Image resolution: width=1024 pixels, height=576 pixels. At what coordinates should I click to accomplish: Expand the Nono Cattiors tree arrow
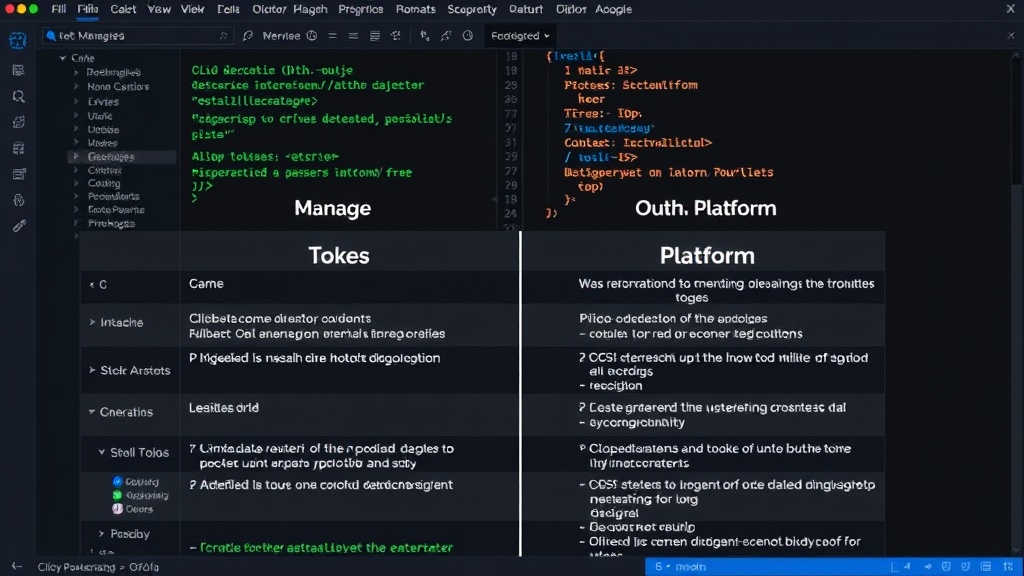point(76,86)
